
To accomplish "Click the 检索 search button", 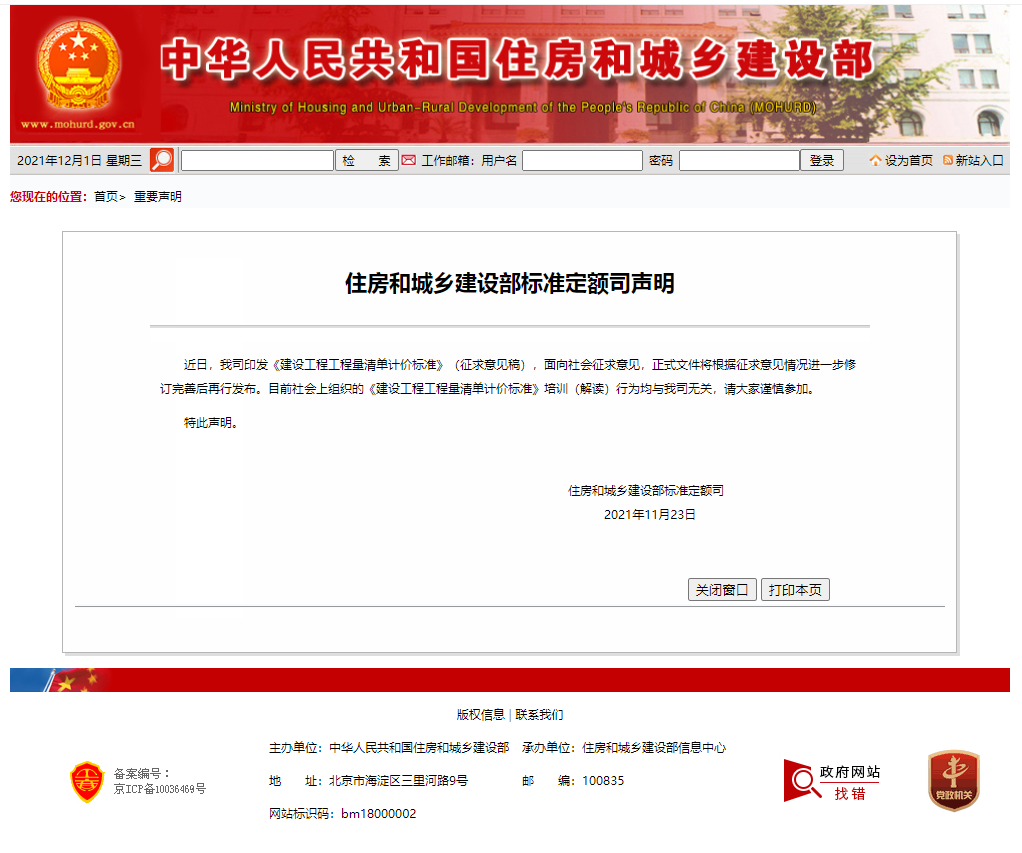I will 367,160.
